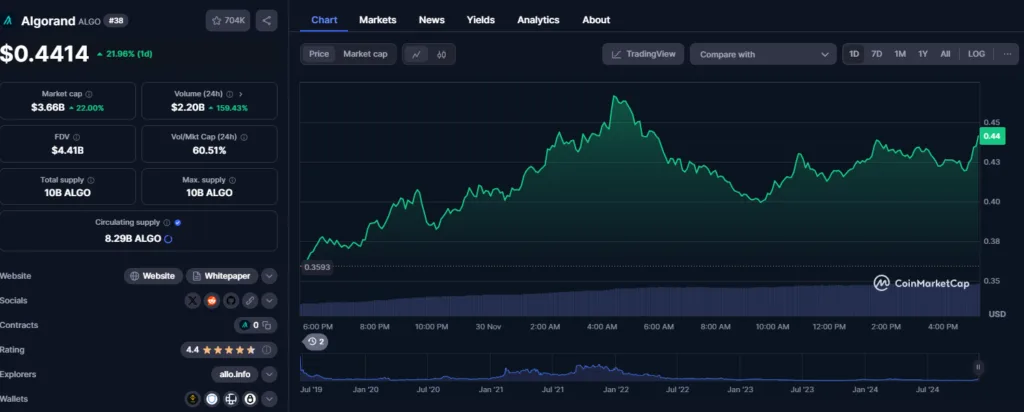Open the more options ellipsis on chart

pyautogui.click(x=1006, y=54)
